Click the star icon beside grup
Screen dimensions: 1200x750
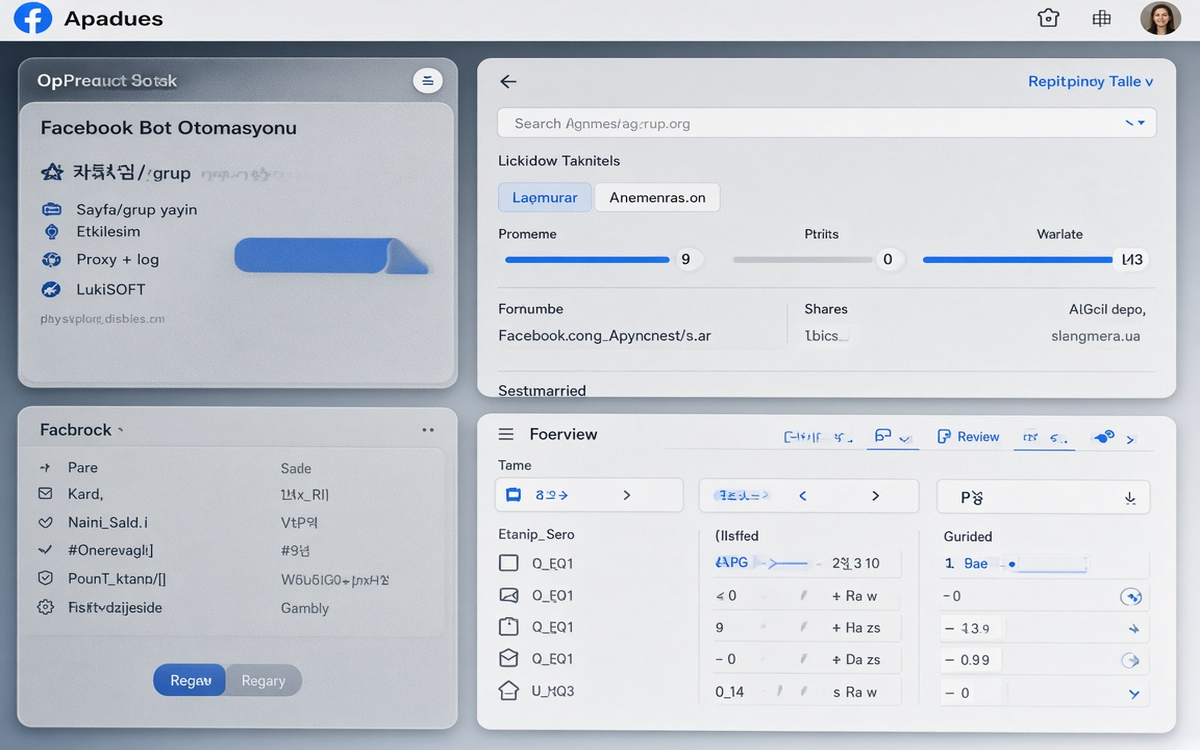[x=52, y=172]
